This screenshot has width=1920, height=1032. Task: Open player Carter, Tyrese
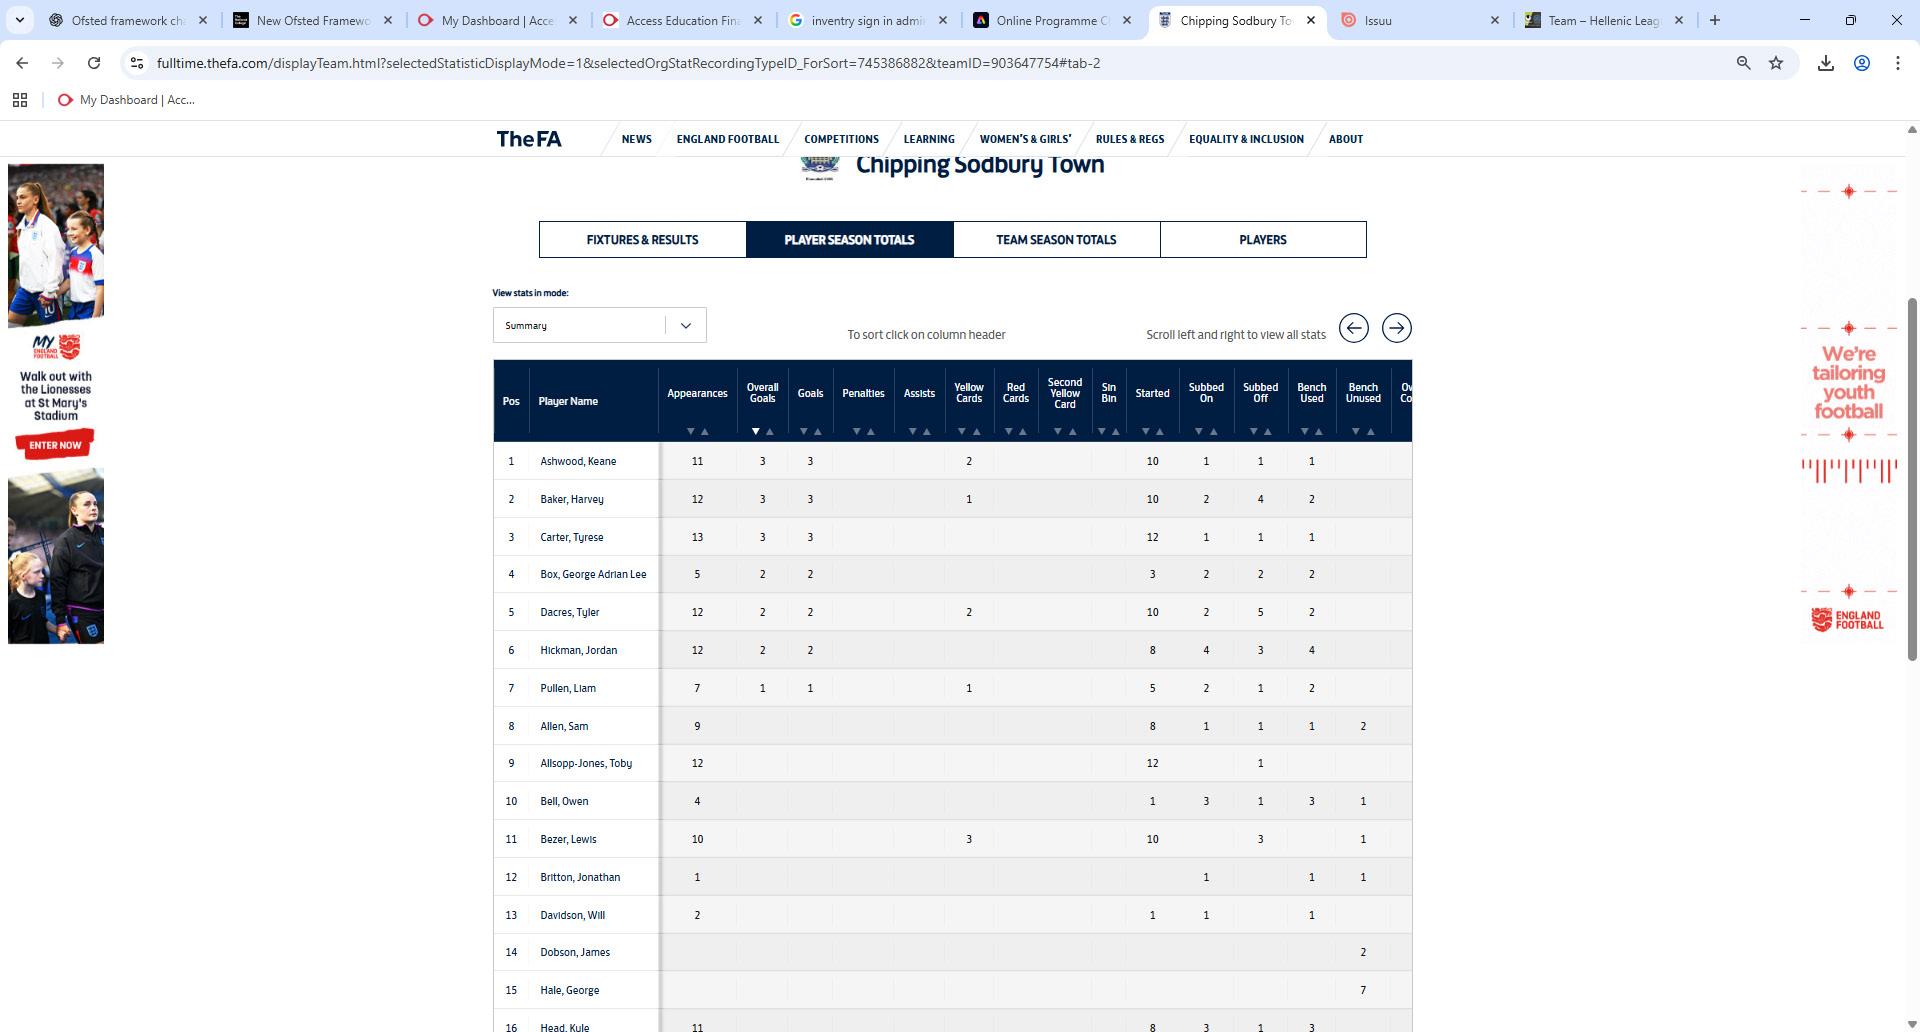pos(572,537)
